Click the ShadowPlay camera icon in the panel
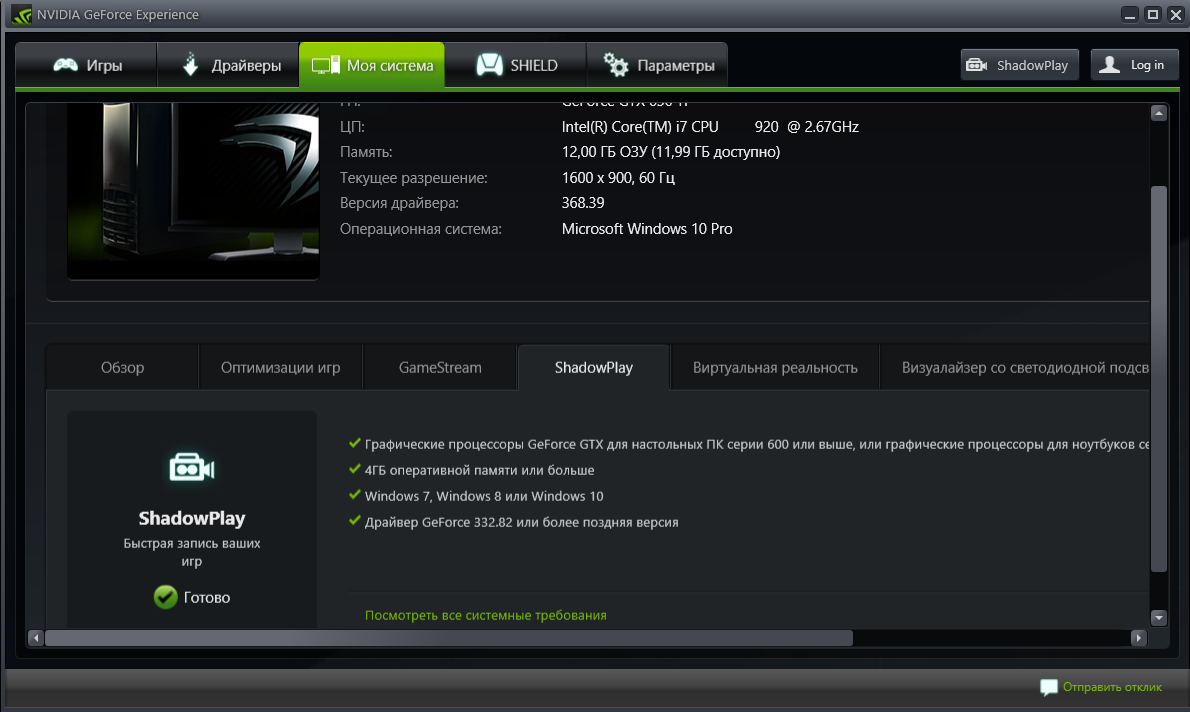1190x712 pixels. coord(191,468)
